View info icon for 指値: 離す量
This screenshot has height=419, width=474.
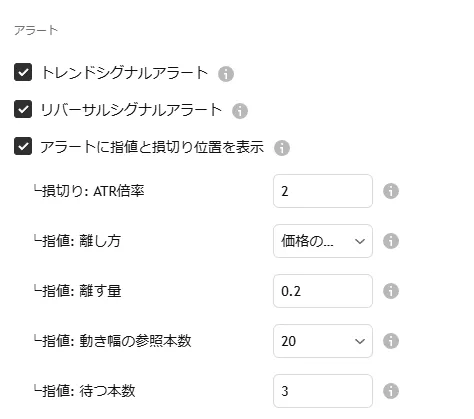click(x=391, y=291)
